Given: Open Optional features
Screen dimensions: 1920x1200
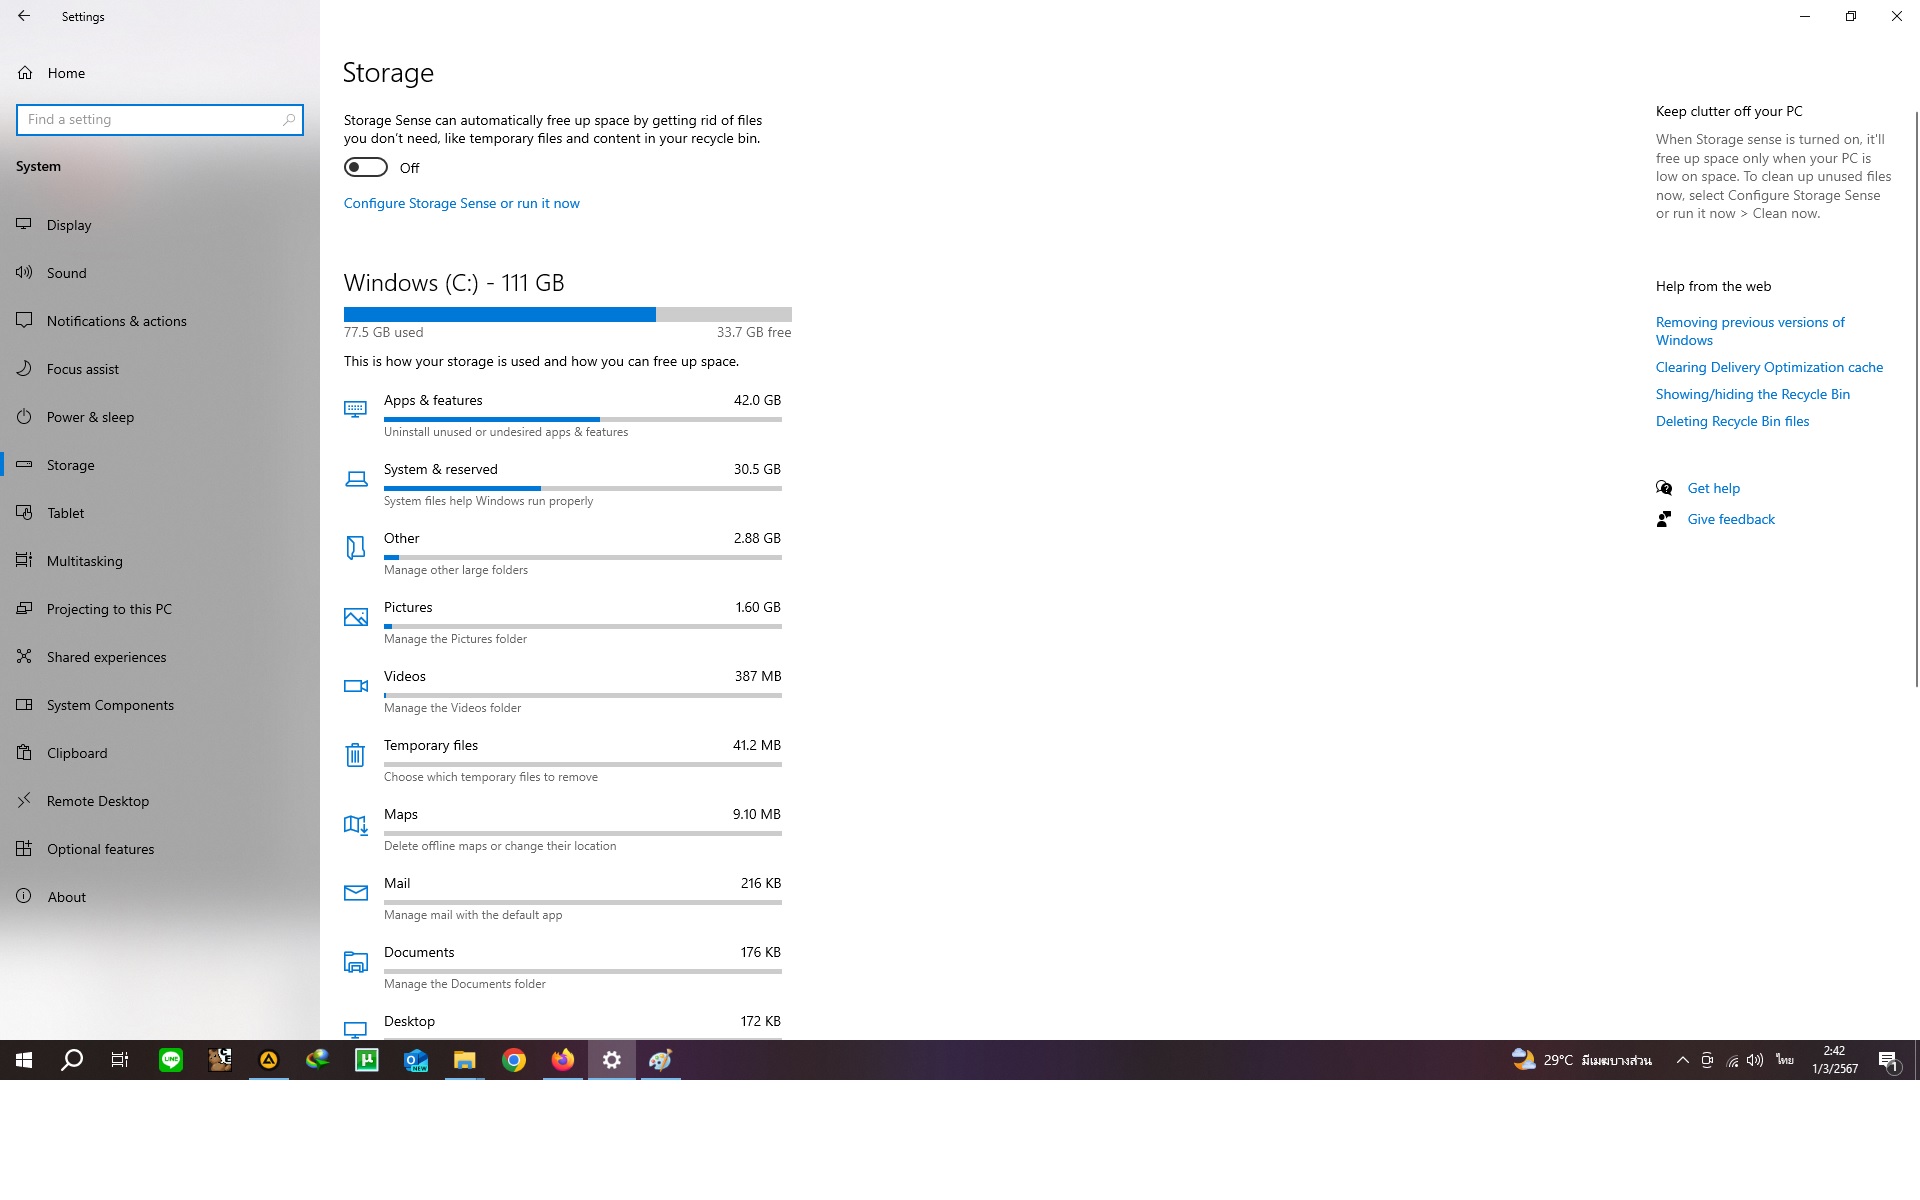Looking at the screenshot, I should pos(160,849).
